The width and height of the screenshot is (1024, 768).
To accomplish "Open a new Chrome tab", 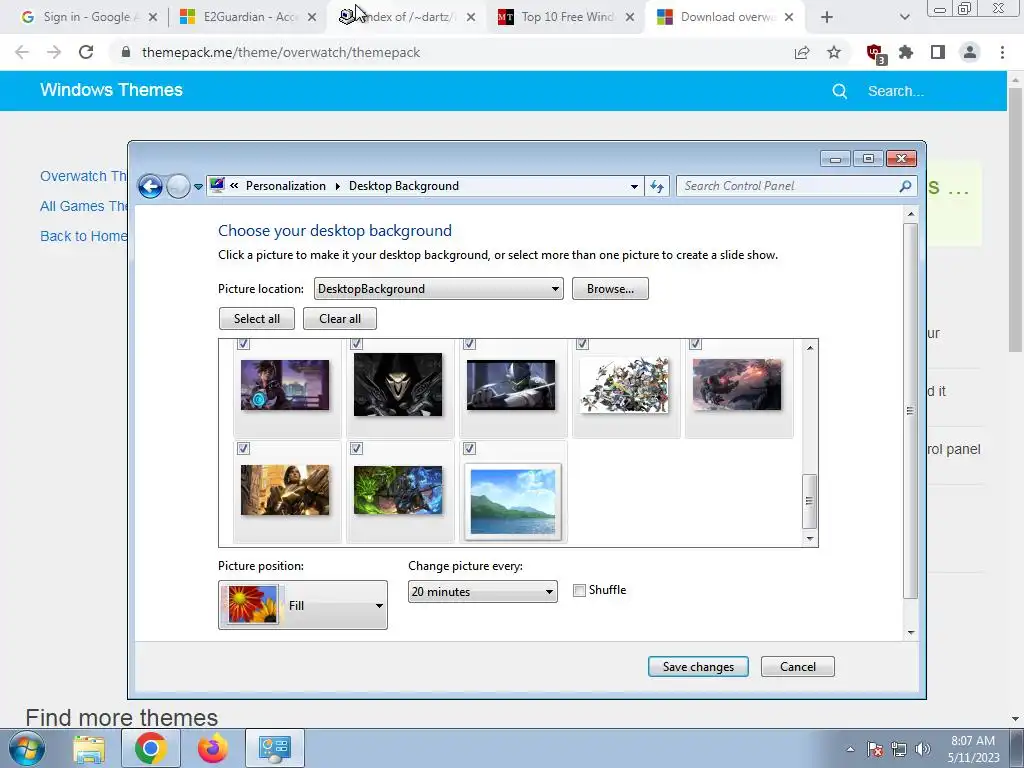I will click(827, 17).
